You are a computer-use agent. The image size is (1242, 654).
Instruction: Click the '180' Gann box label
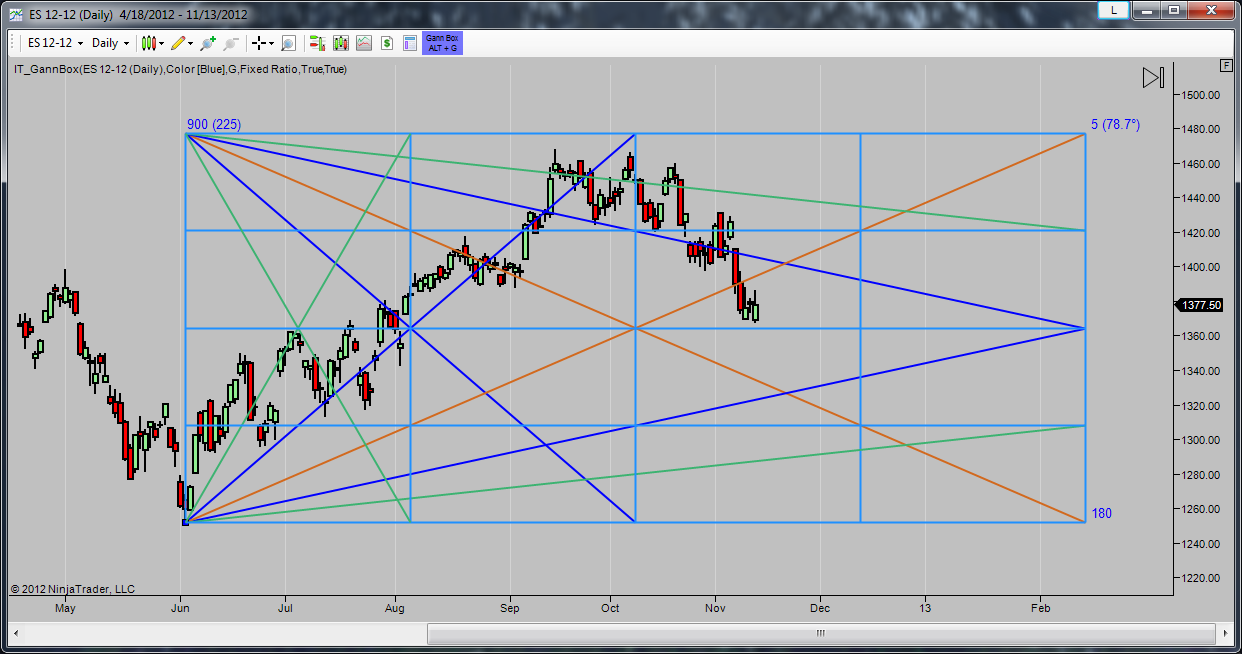[x=1101, y=513]
